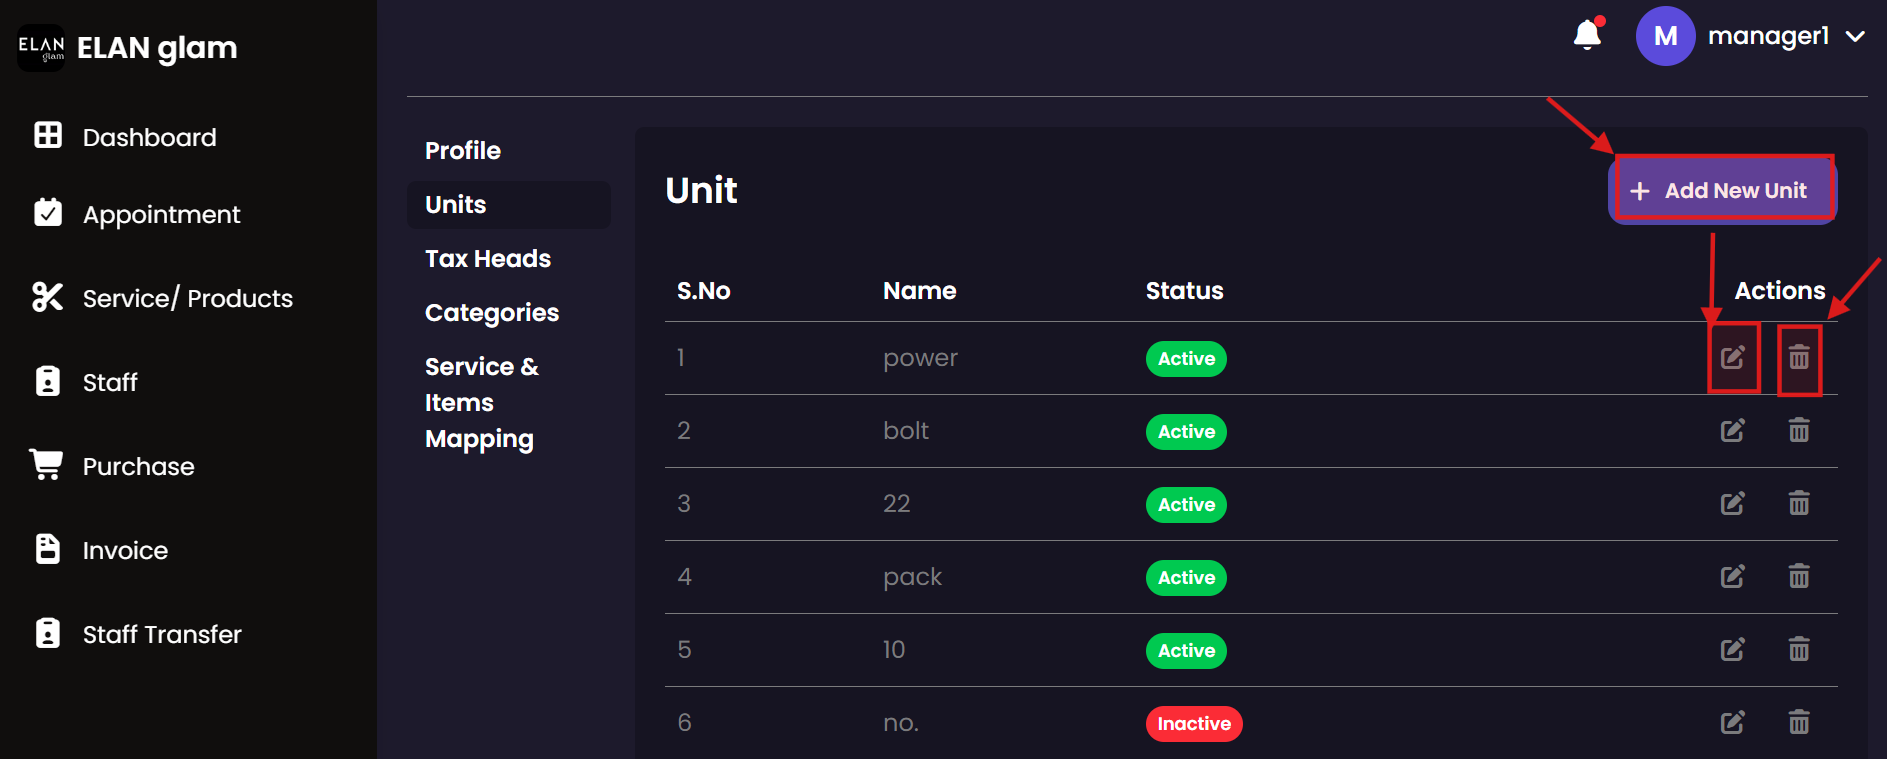Go to Service/ Products section
The width and height of the screenshot is (1887, 759).
(x=186, y=298)
